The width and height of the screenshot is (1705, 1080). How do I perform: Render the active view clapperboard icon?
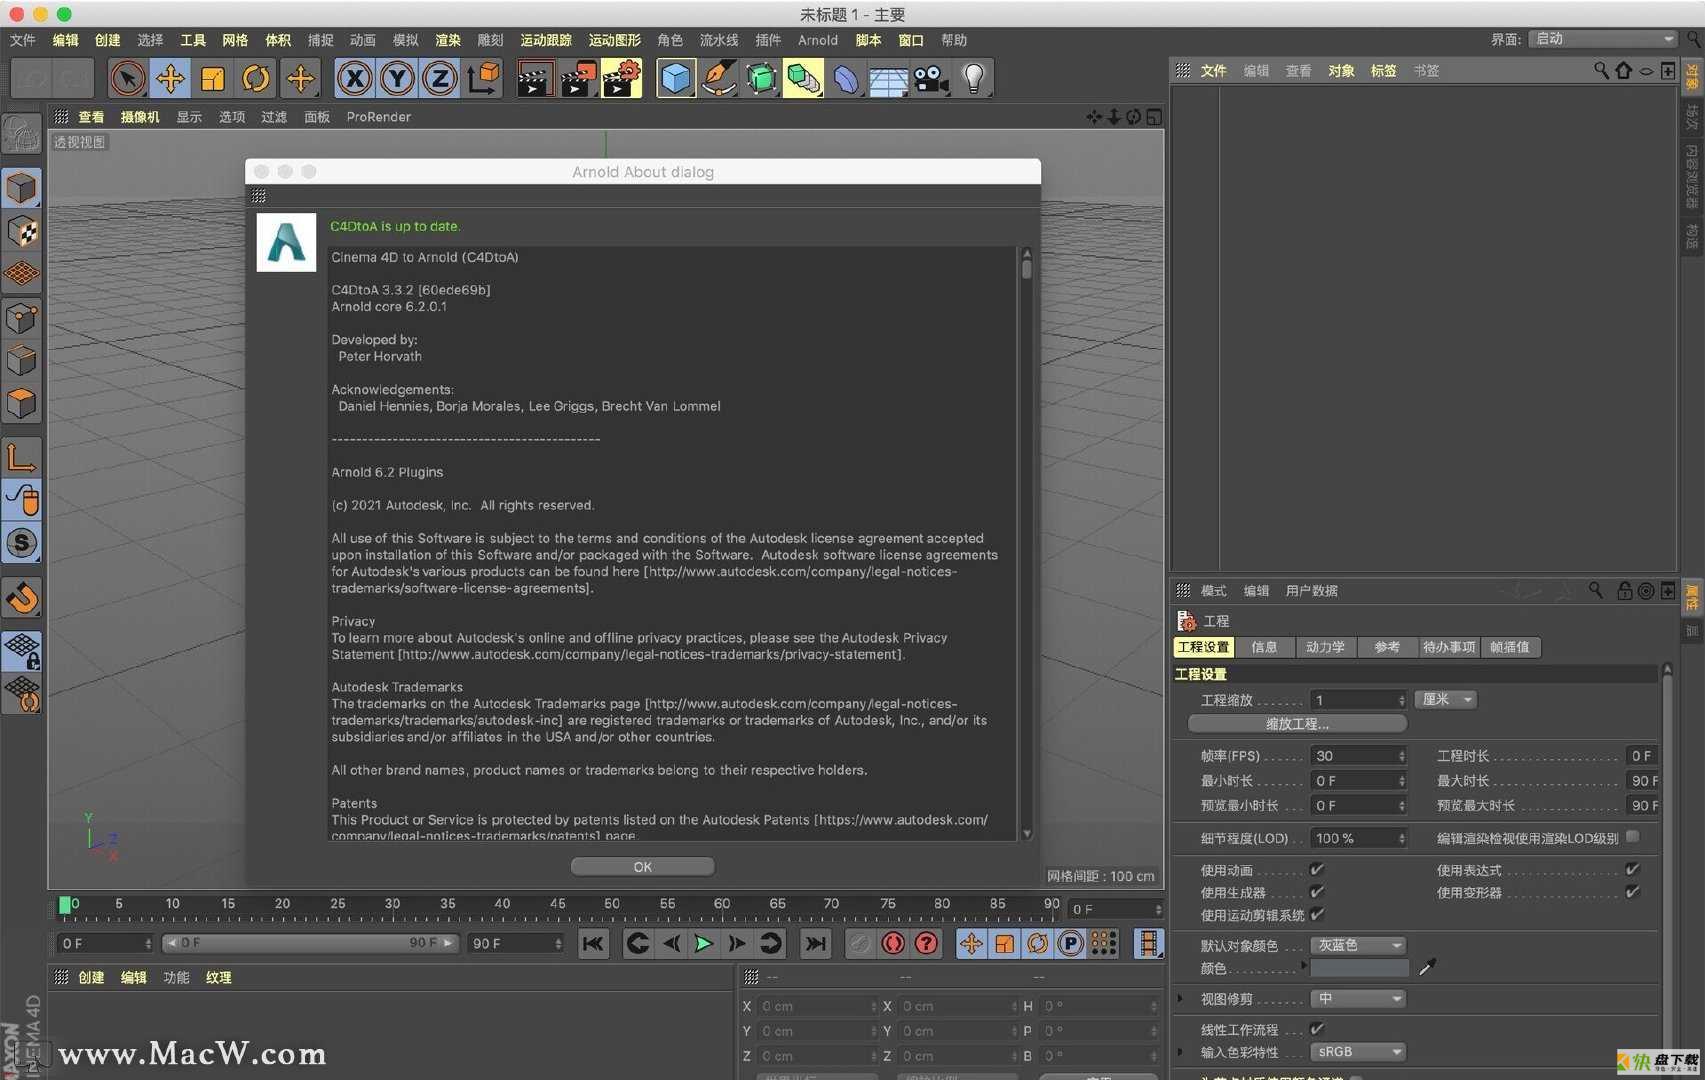(535, 78)
